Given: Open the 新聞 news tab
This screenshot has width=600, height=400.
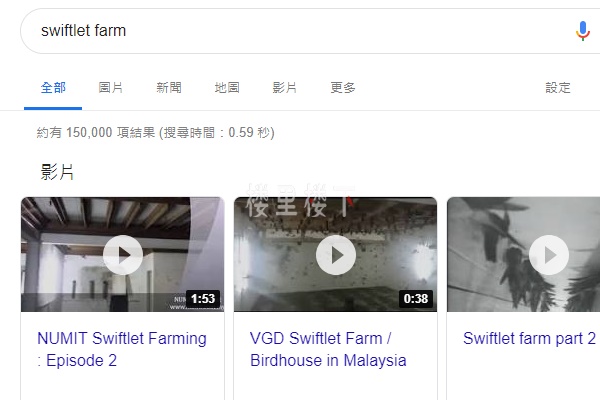Looking at the screenshot, I should (169, 88).
